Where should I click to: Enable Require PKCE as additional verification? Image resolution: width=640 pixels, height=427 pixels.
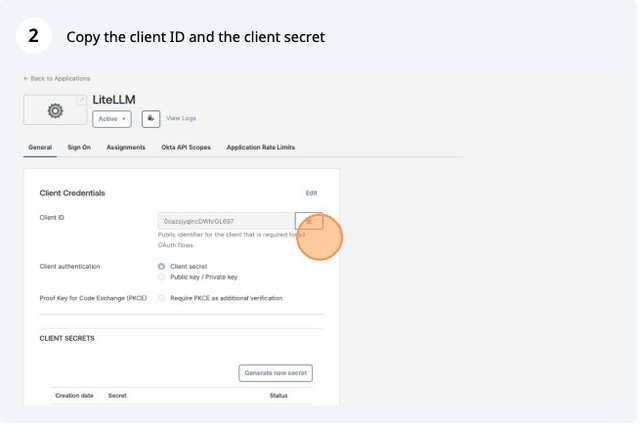tap(161, 298)
